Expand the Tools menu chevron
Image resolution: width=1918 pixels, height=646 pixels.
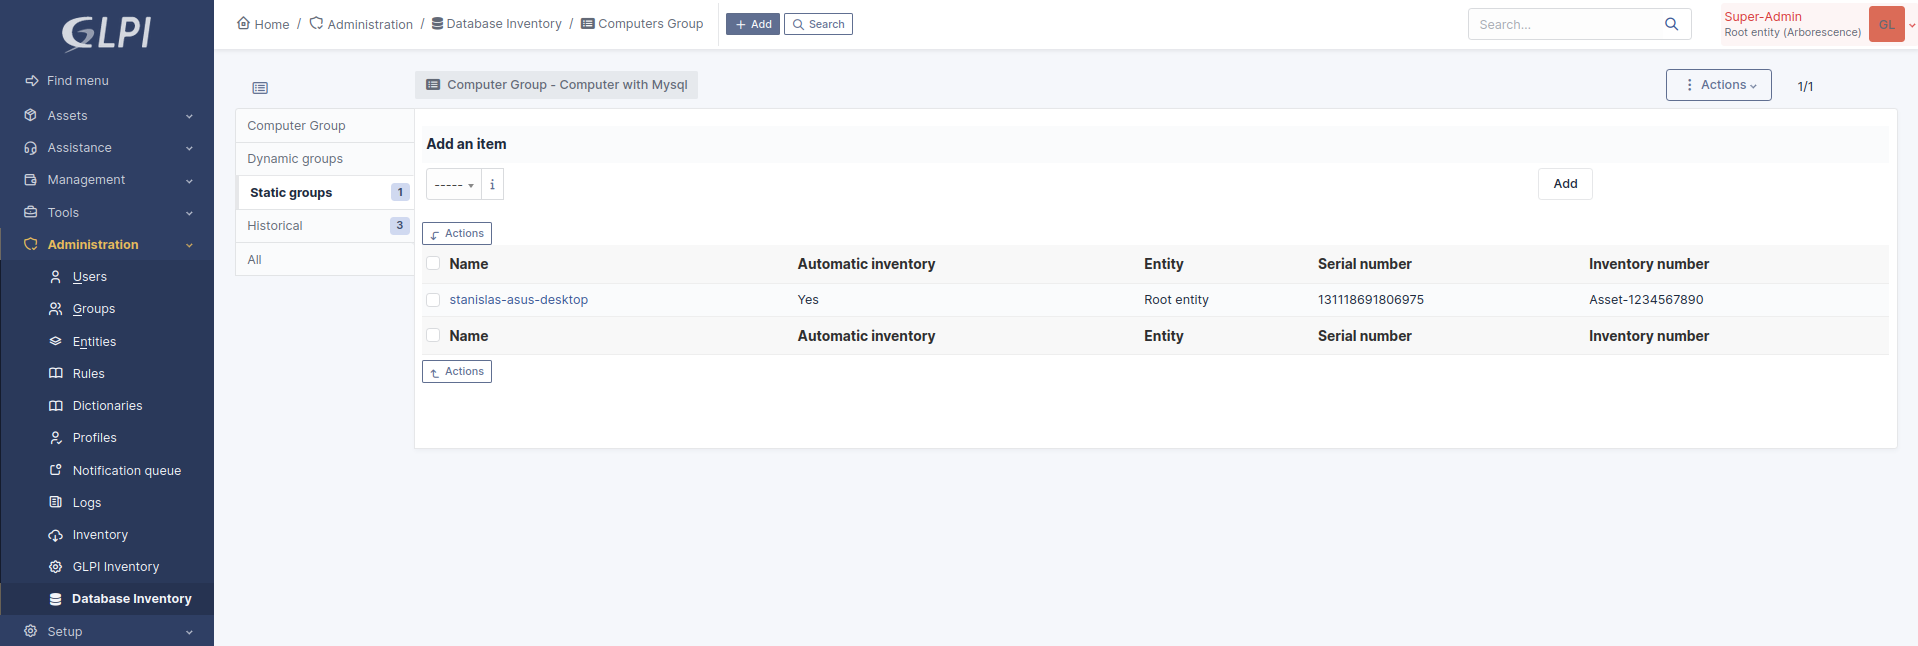[x=189, y=214]
